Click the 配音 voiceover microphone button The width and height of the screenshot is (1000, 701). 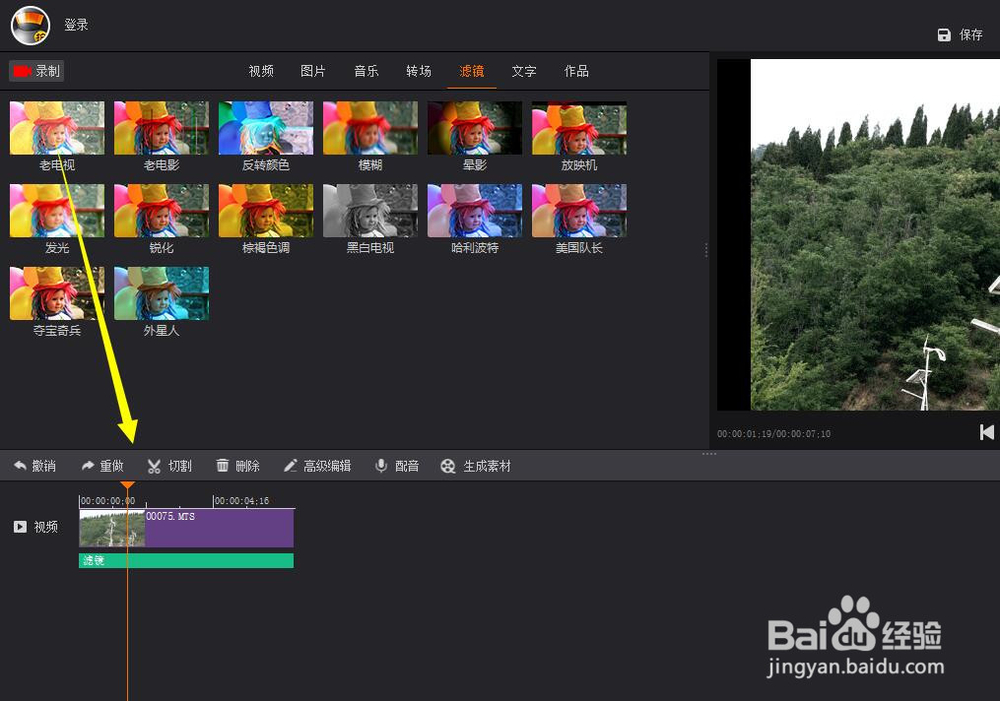coord(397,466)
